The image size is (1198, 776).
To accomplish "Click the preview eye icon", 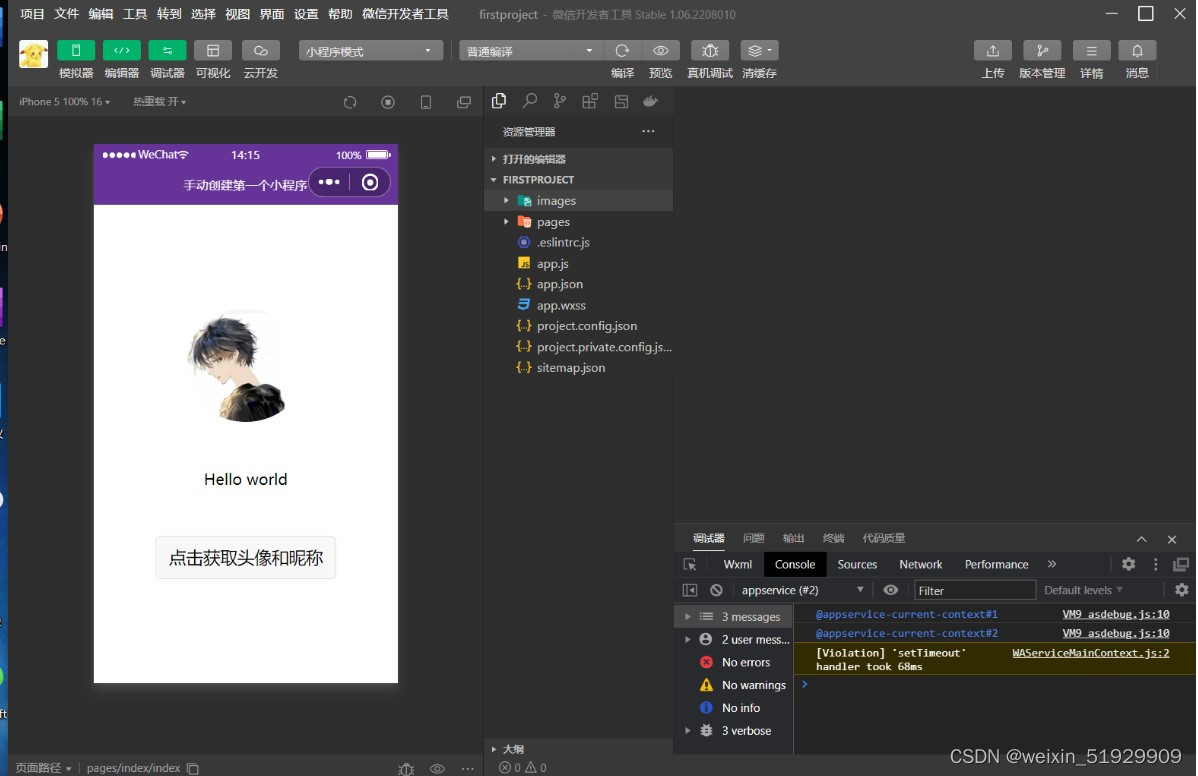I will (661, 50).
